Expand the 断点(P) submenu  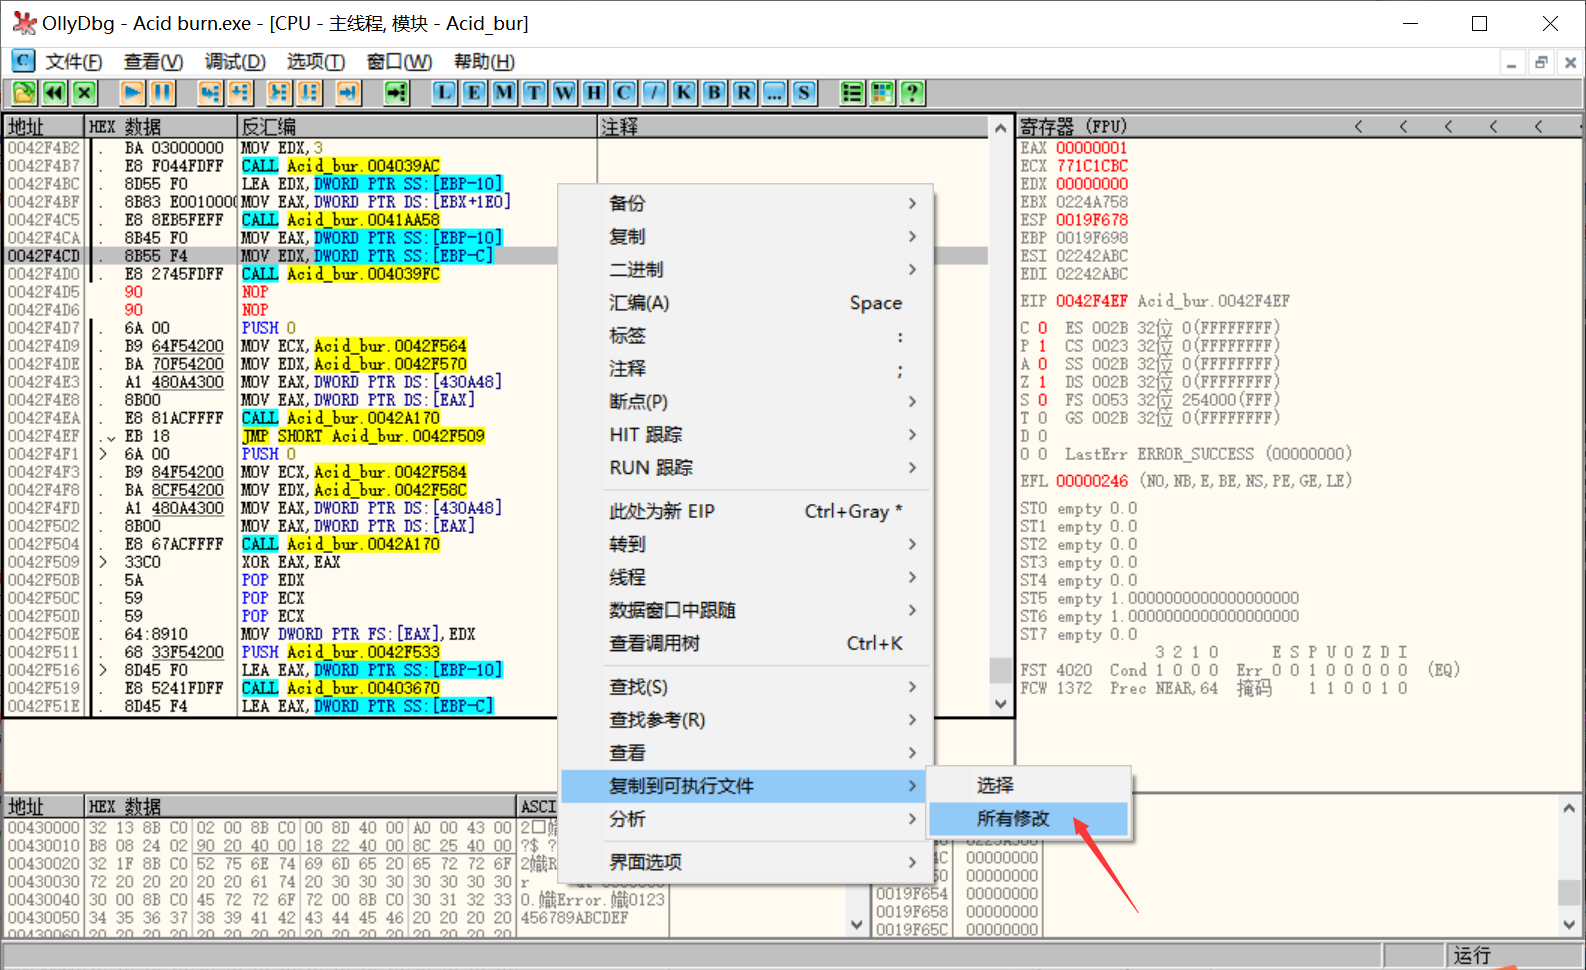[746, 401]
